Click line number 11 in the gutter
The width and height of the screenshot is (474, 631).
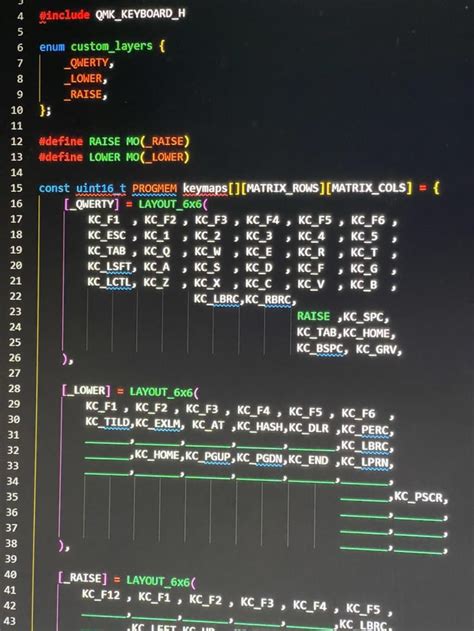click(x=16, y=126)
